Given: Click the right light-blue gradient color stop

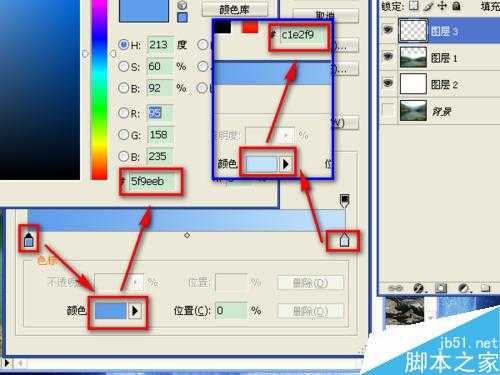Looking at the screenshot, I should click(x=344, y=240).
